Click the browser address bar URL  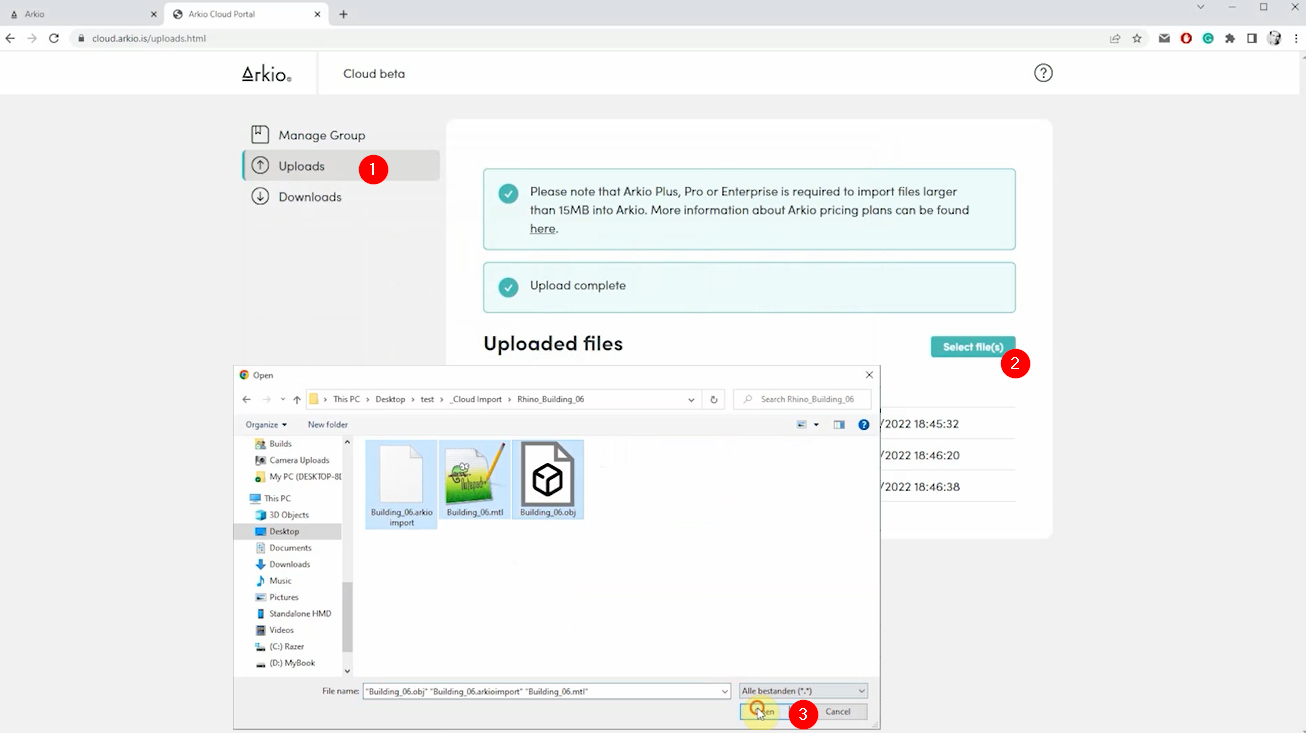(149, 38)
